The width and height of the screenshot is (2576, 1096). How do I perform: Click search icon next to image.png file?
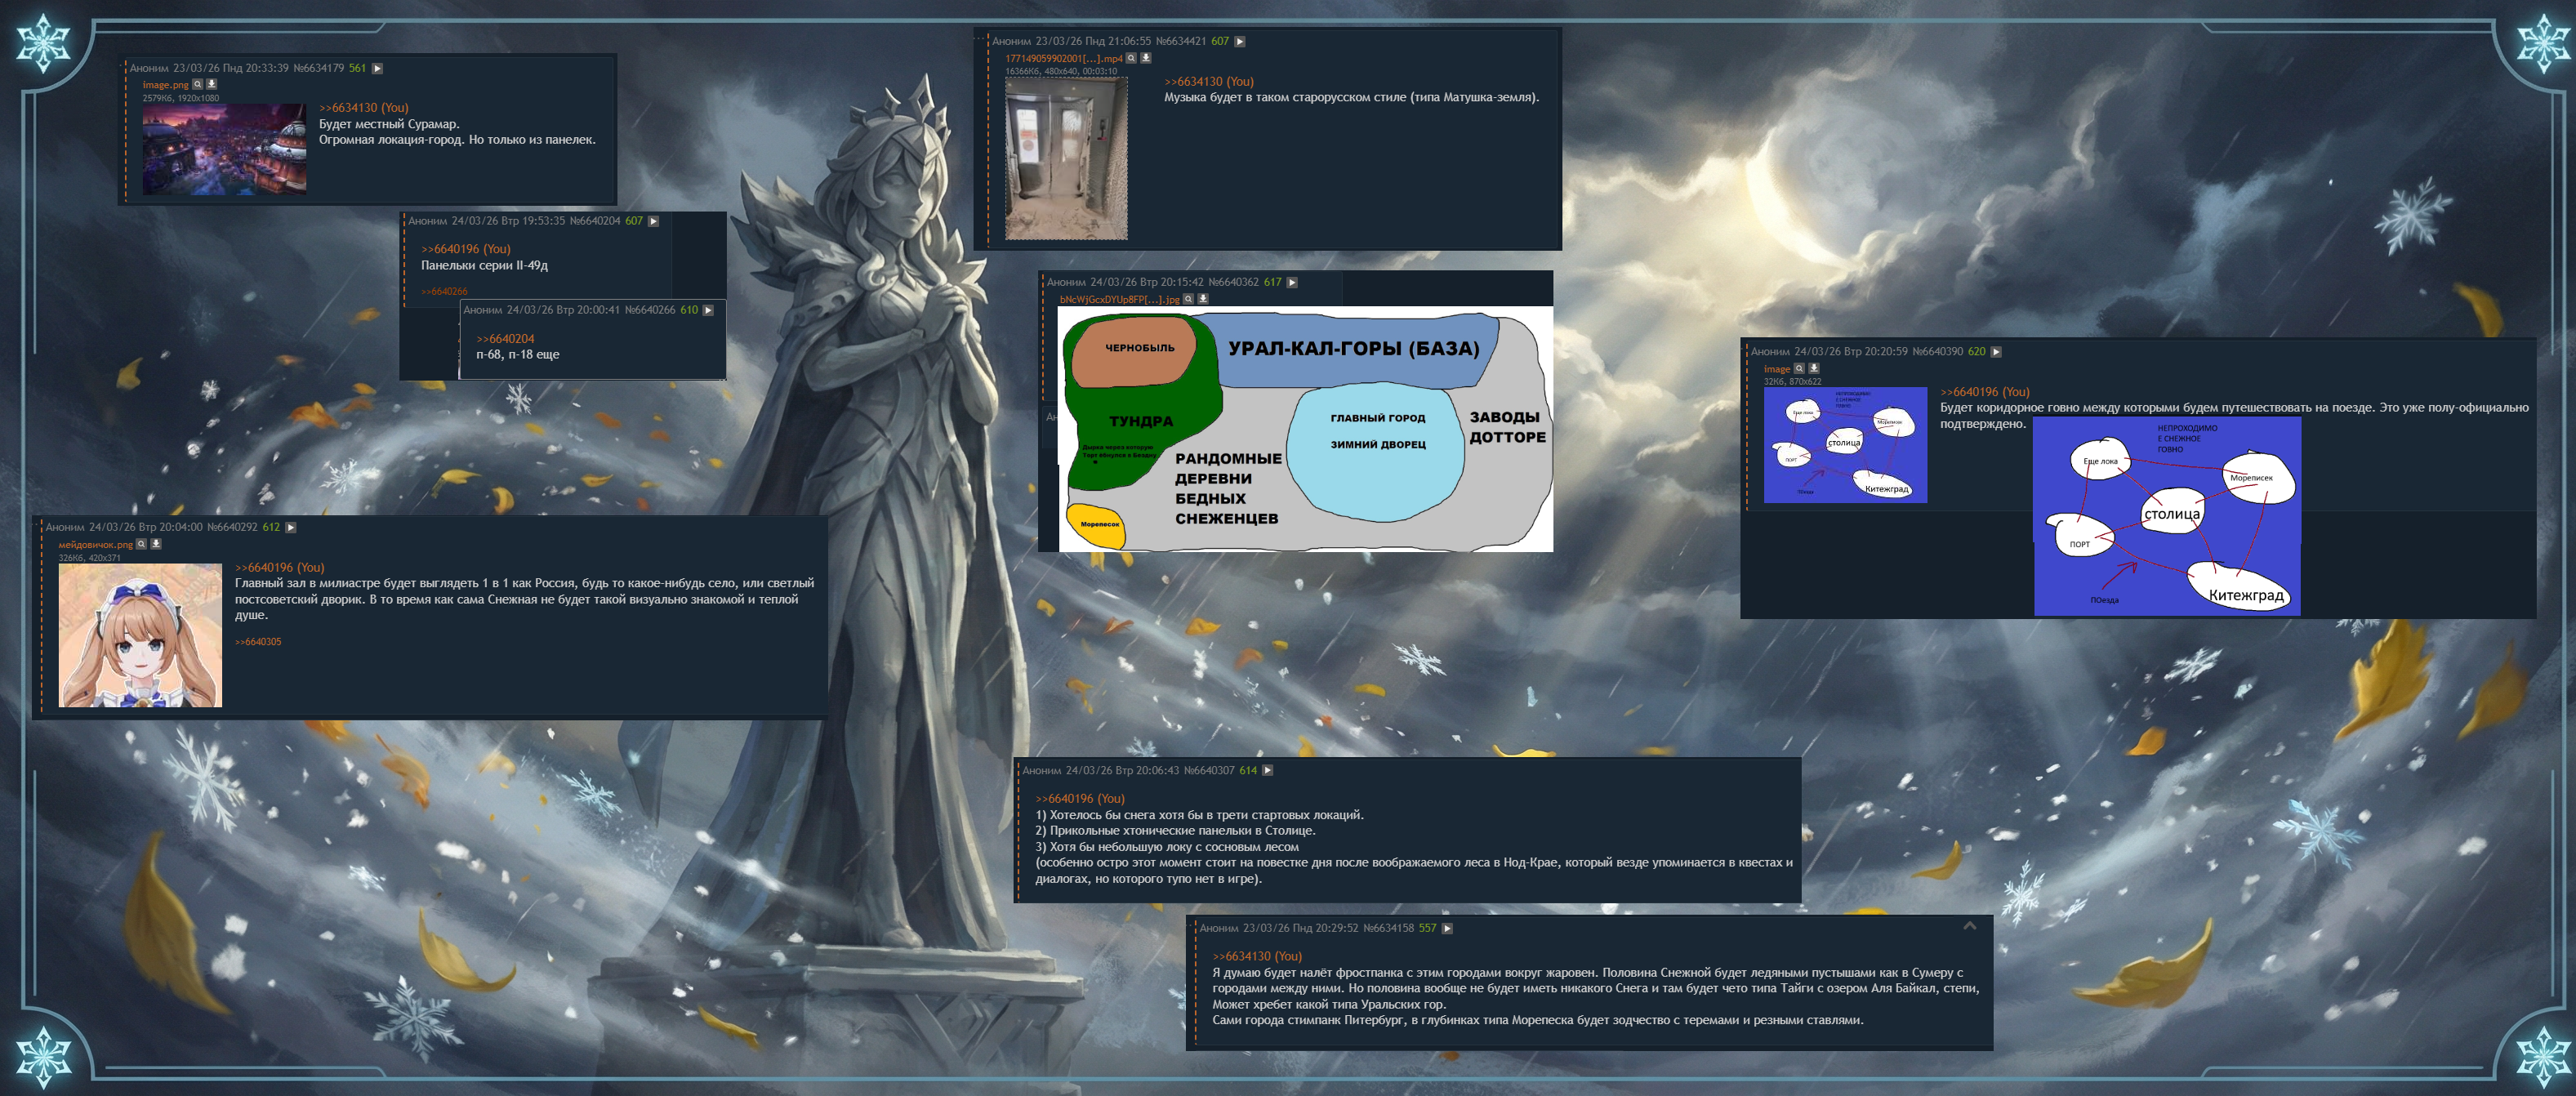click(x=198, y=84)
